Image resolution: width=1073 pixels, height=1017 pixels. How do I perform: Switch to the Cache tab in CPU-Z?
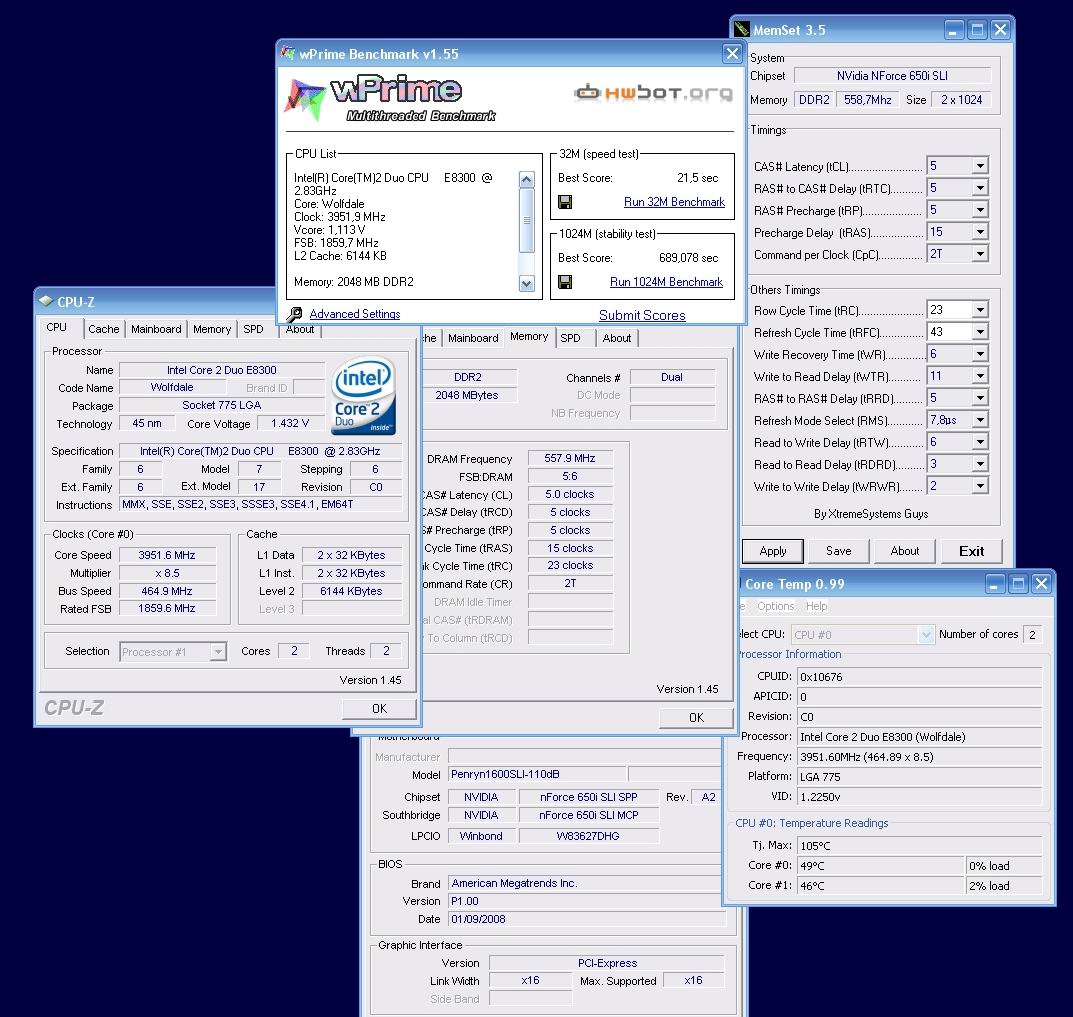[103, 329]
